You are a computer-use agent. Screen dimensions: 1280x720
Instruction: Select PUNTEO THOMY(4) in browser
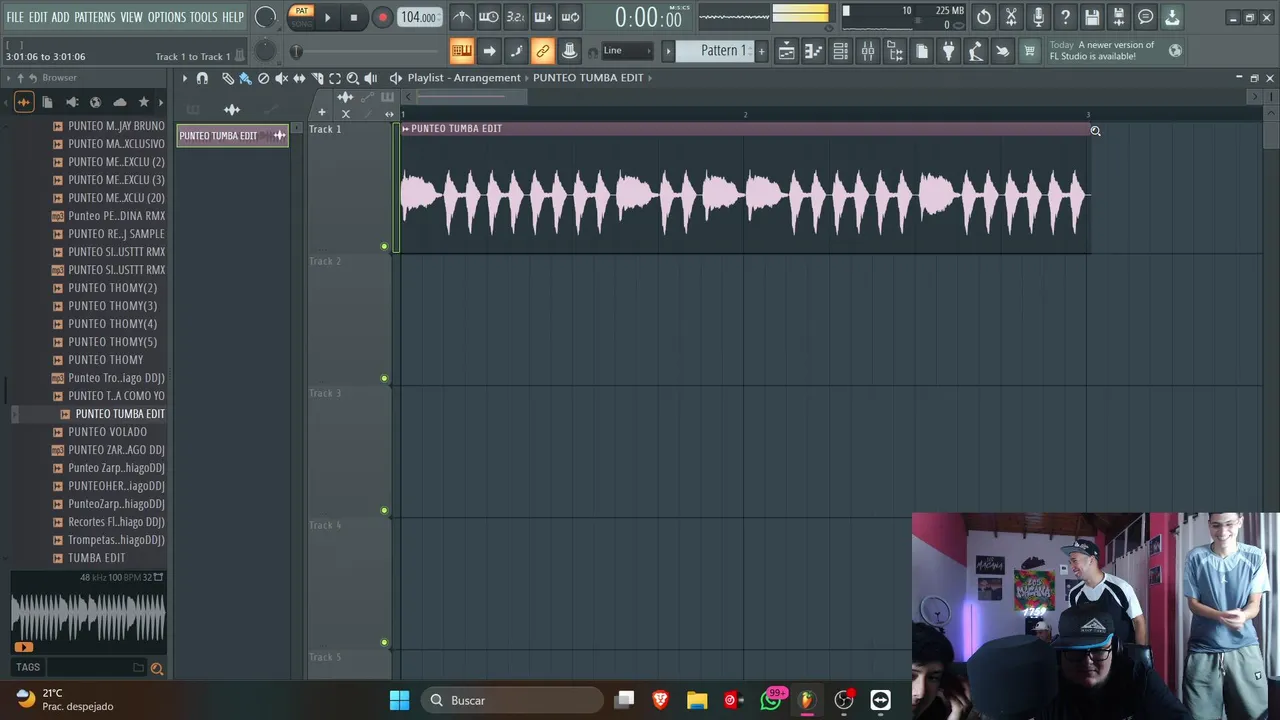click(x=112, y=324)
